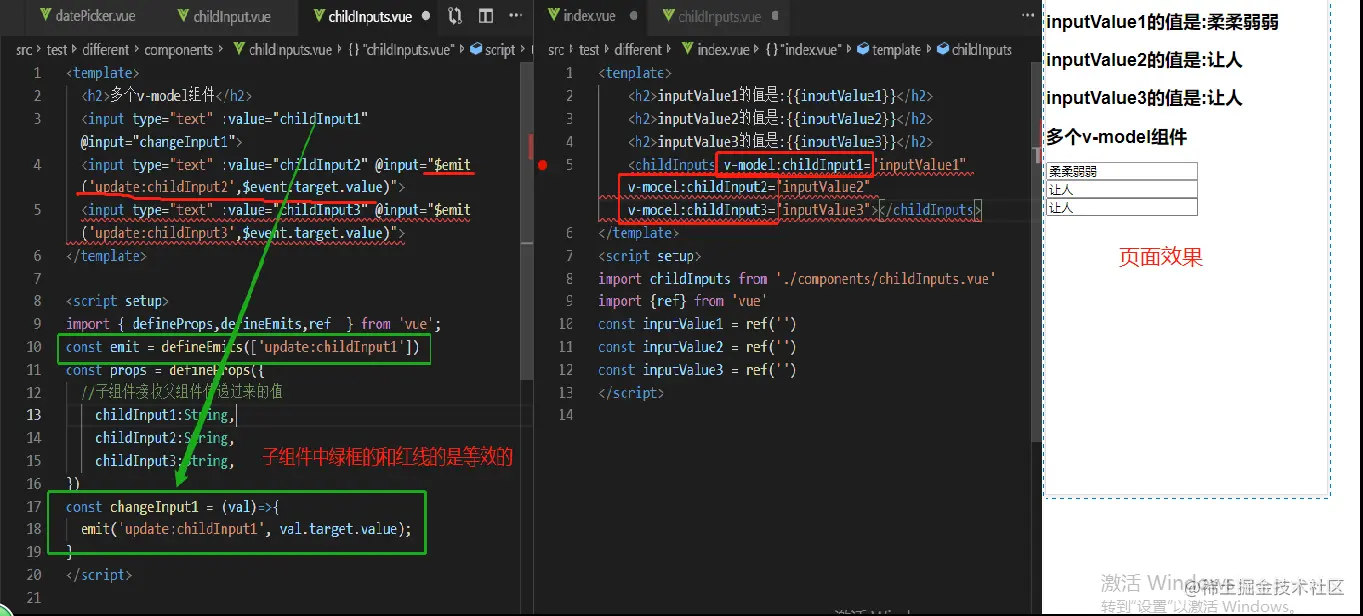Open the index.vue tab
This screenshot has height=616, width=1363.
pyautogui.click(x=588, y=16)
